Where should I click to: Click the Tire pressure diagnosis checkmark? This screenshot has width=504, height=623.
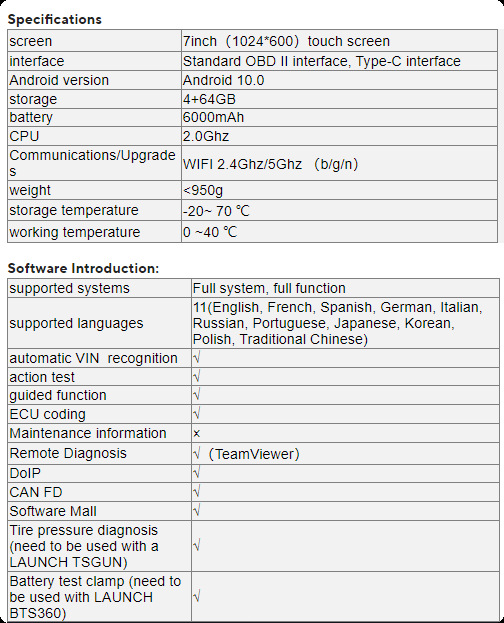coord(196,546)
